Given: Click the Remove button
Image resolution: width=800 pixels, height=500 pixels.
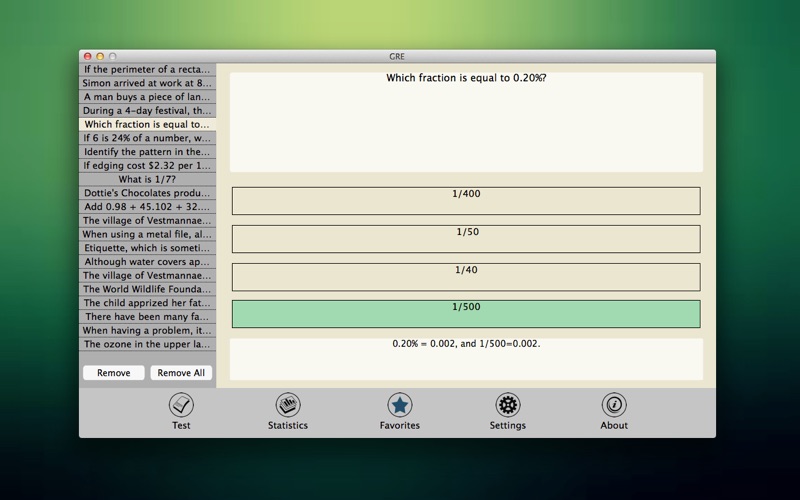Looking at the screenshot, I should coord(114,373).
